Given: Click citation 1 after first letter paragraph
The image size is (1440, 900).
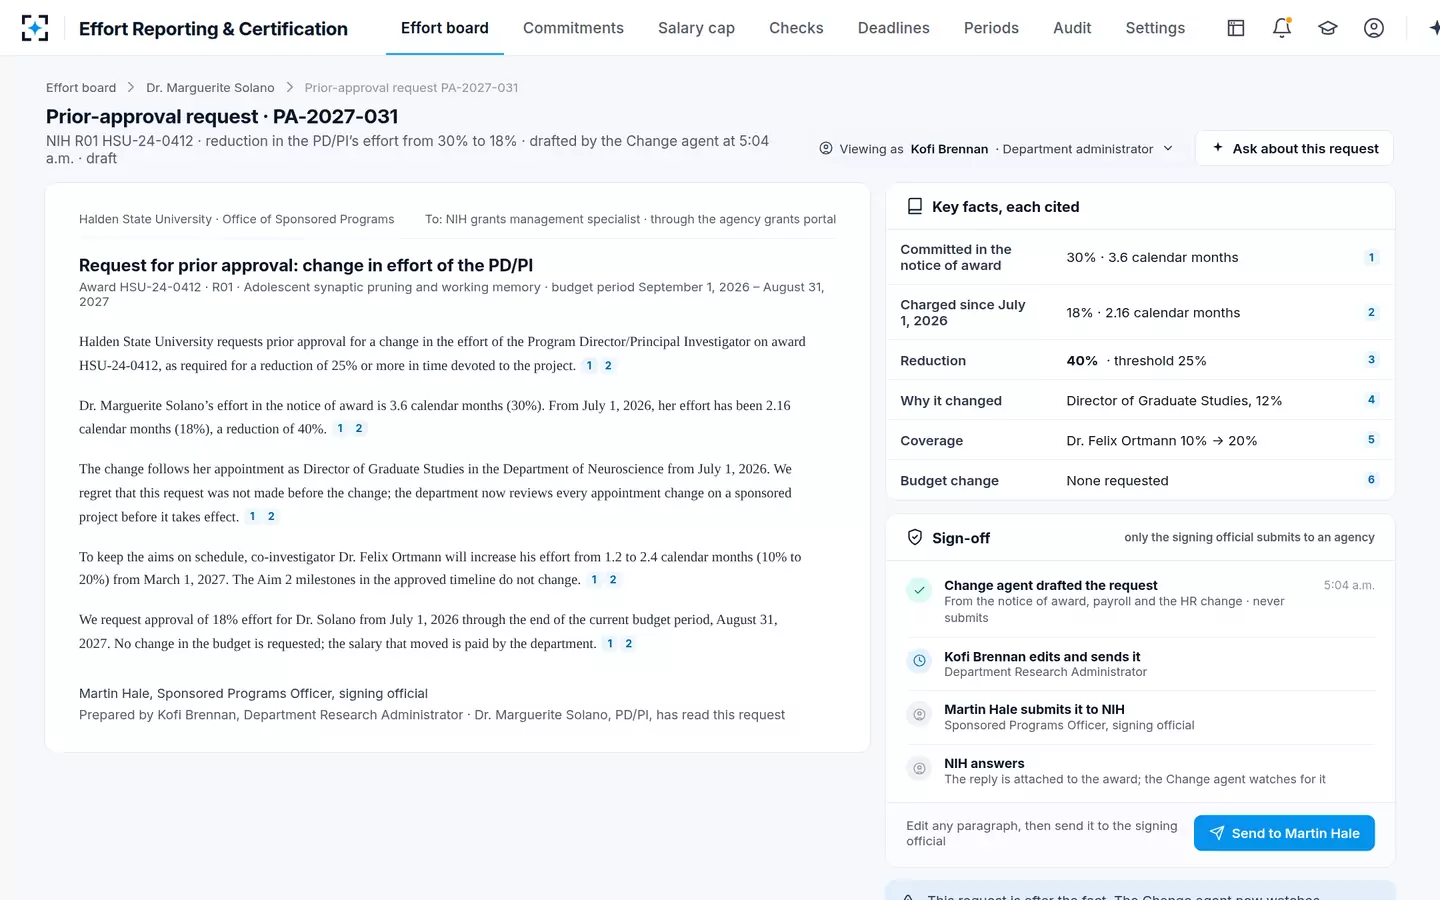Looking at the screenshot, I should click(589, 365).
